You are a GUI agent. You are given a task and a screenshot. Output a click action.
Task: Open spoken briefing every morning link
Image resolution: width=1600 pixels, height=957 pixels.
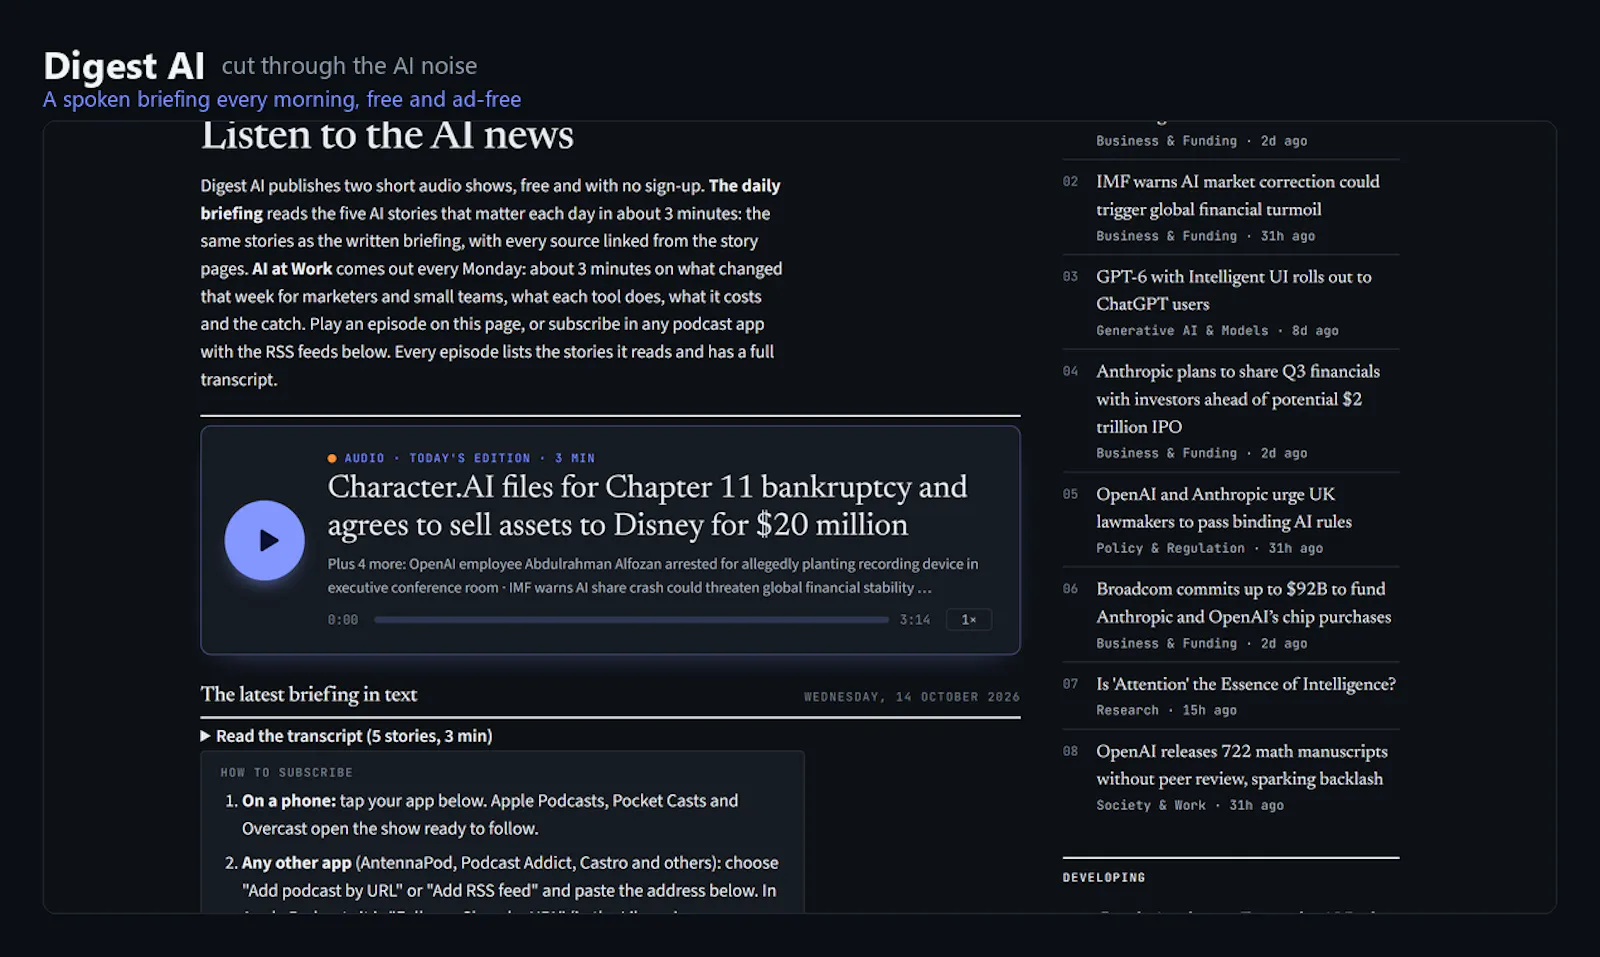(282, 100)
